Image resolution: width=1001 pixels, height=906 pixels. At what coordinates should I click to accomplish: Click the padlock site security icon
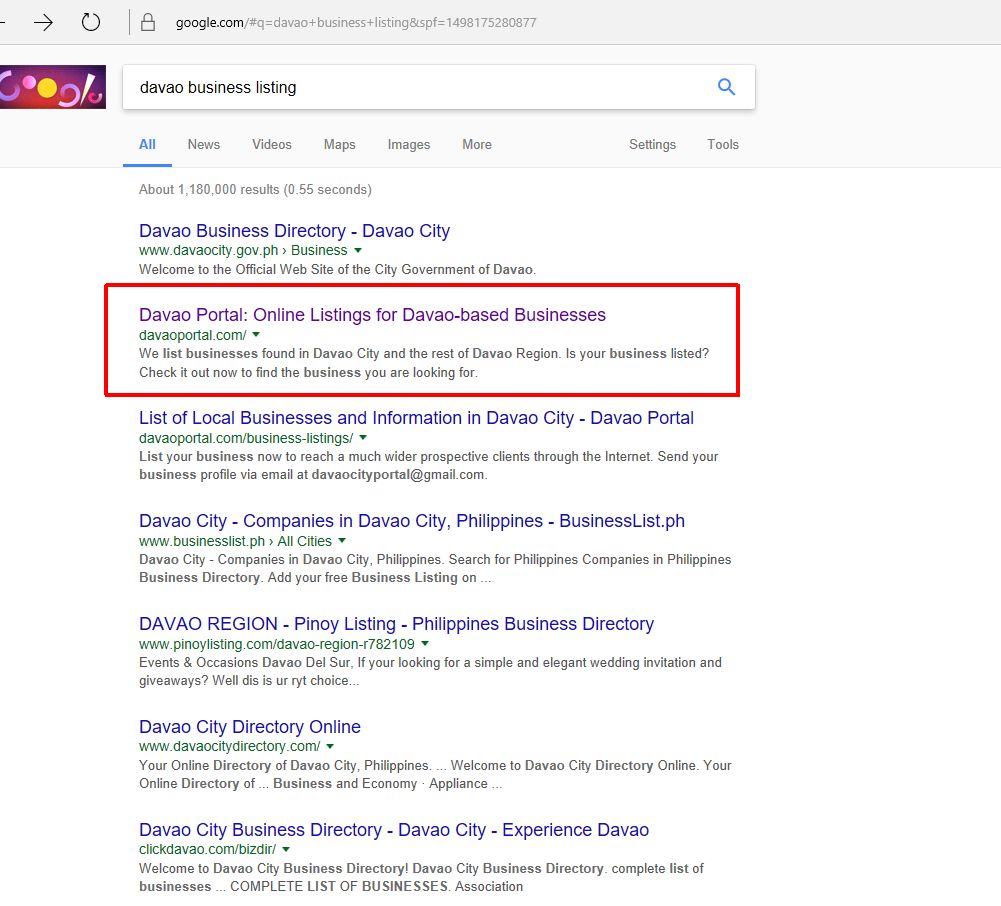point(147,22)
